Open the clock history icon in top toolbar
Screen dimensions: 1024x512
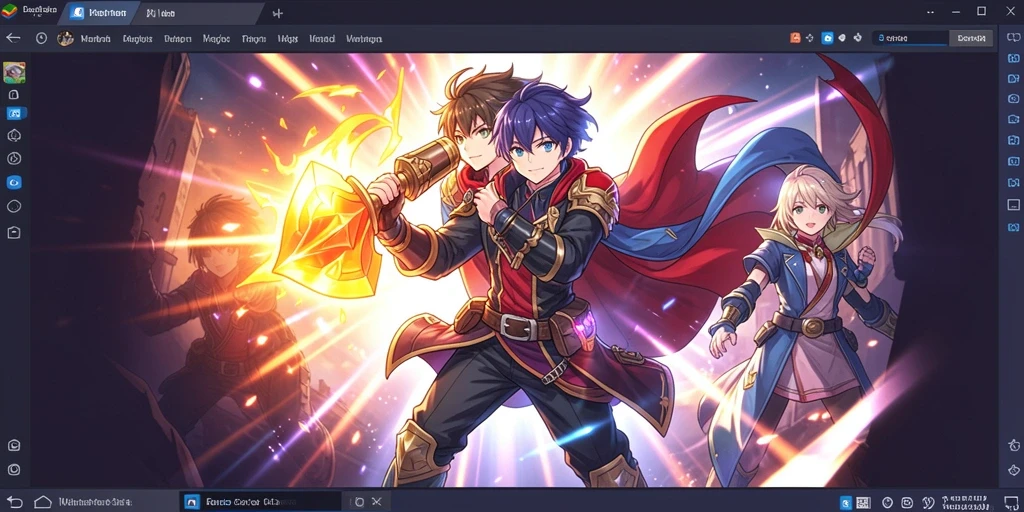tap(41, 39)
